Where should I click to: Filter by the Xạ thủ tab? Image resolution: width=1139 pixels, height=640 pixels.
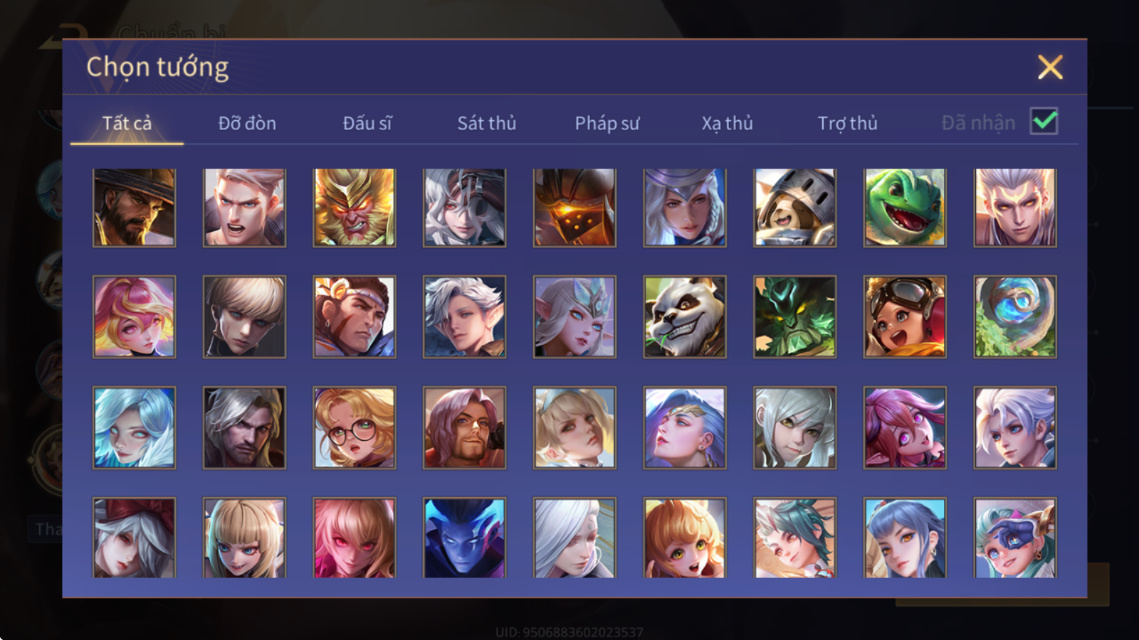click(x=727, y=123)
